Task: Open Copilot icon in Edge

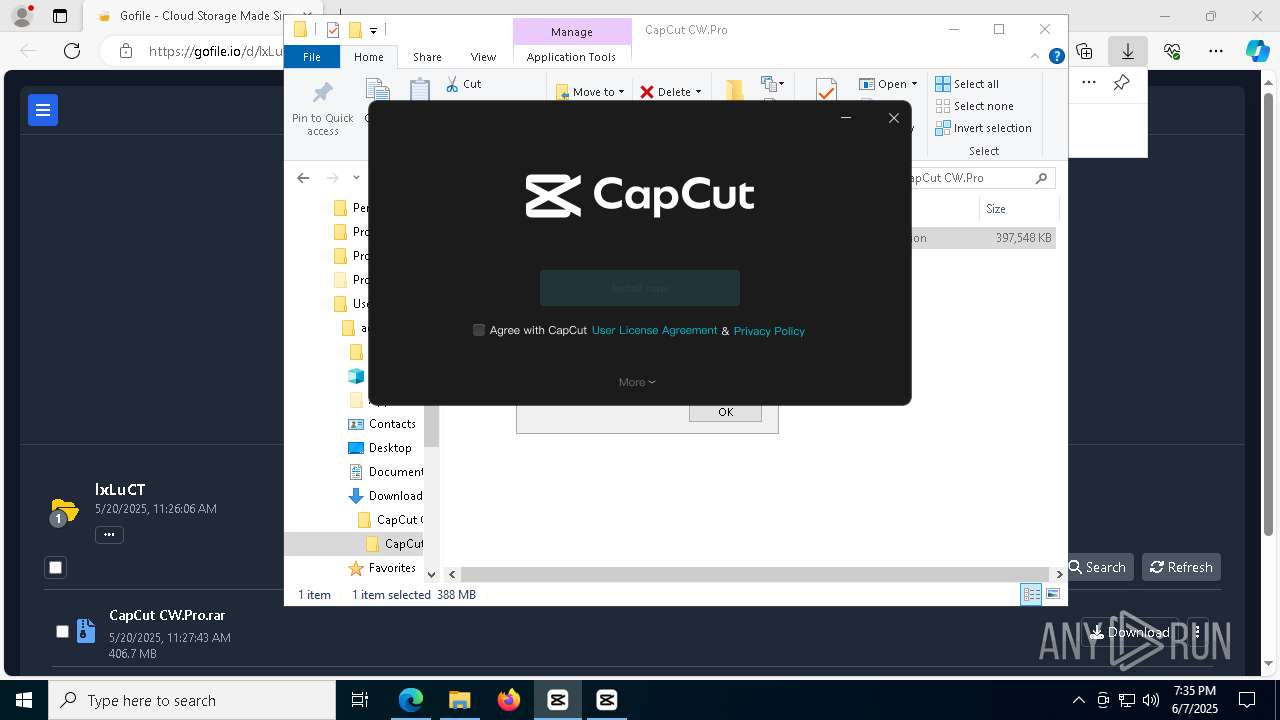Action: (1257, 51)
